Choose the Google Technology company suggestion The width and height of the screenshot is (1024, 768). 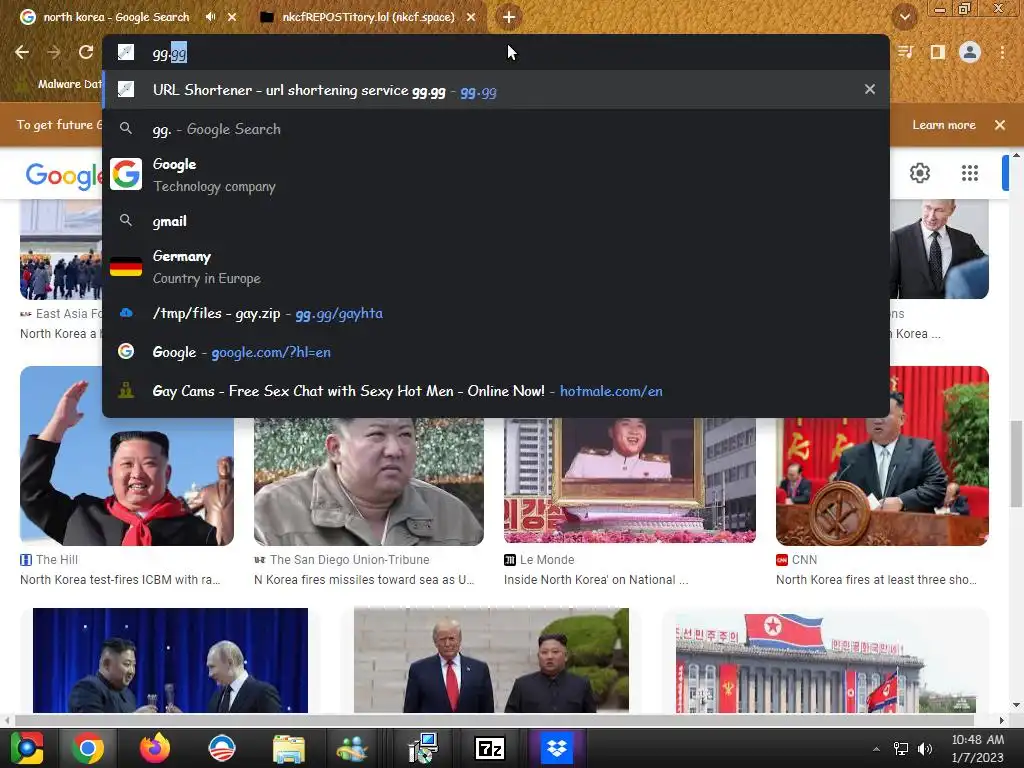click(496, 174)
